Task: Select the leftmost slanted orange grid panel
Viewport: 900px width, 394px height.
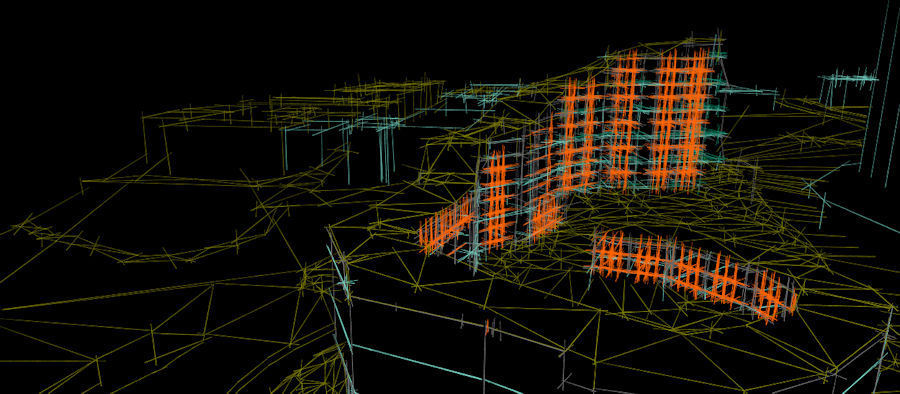Action: point(448,224)
